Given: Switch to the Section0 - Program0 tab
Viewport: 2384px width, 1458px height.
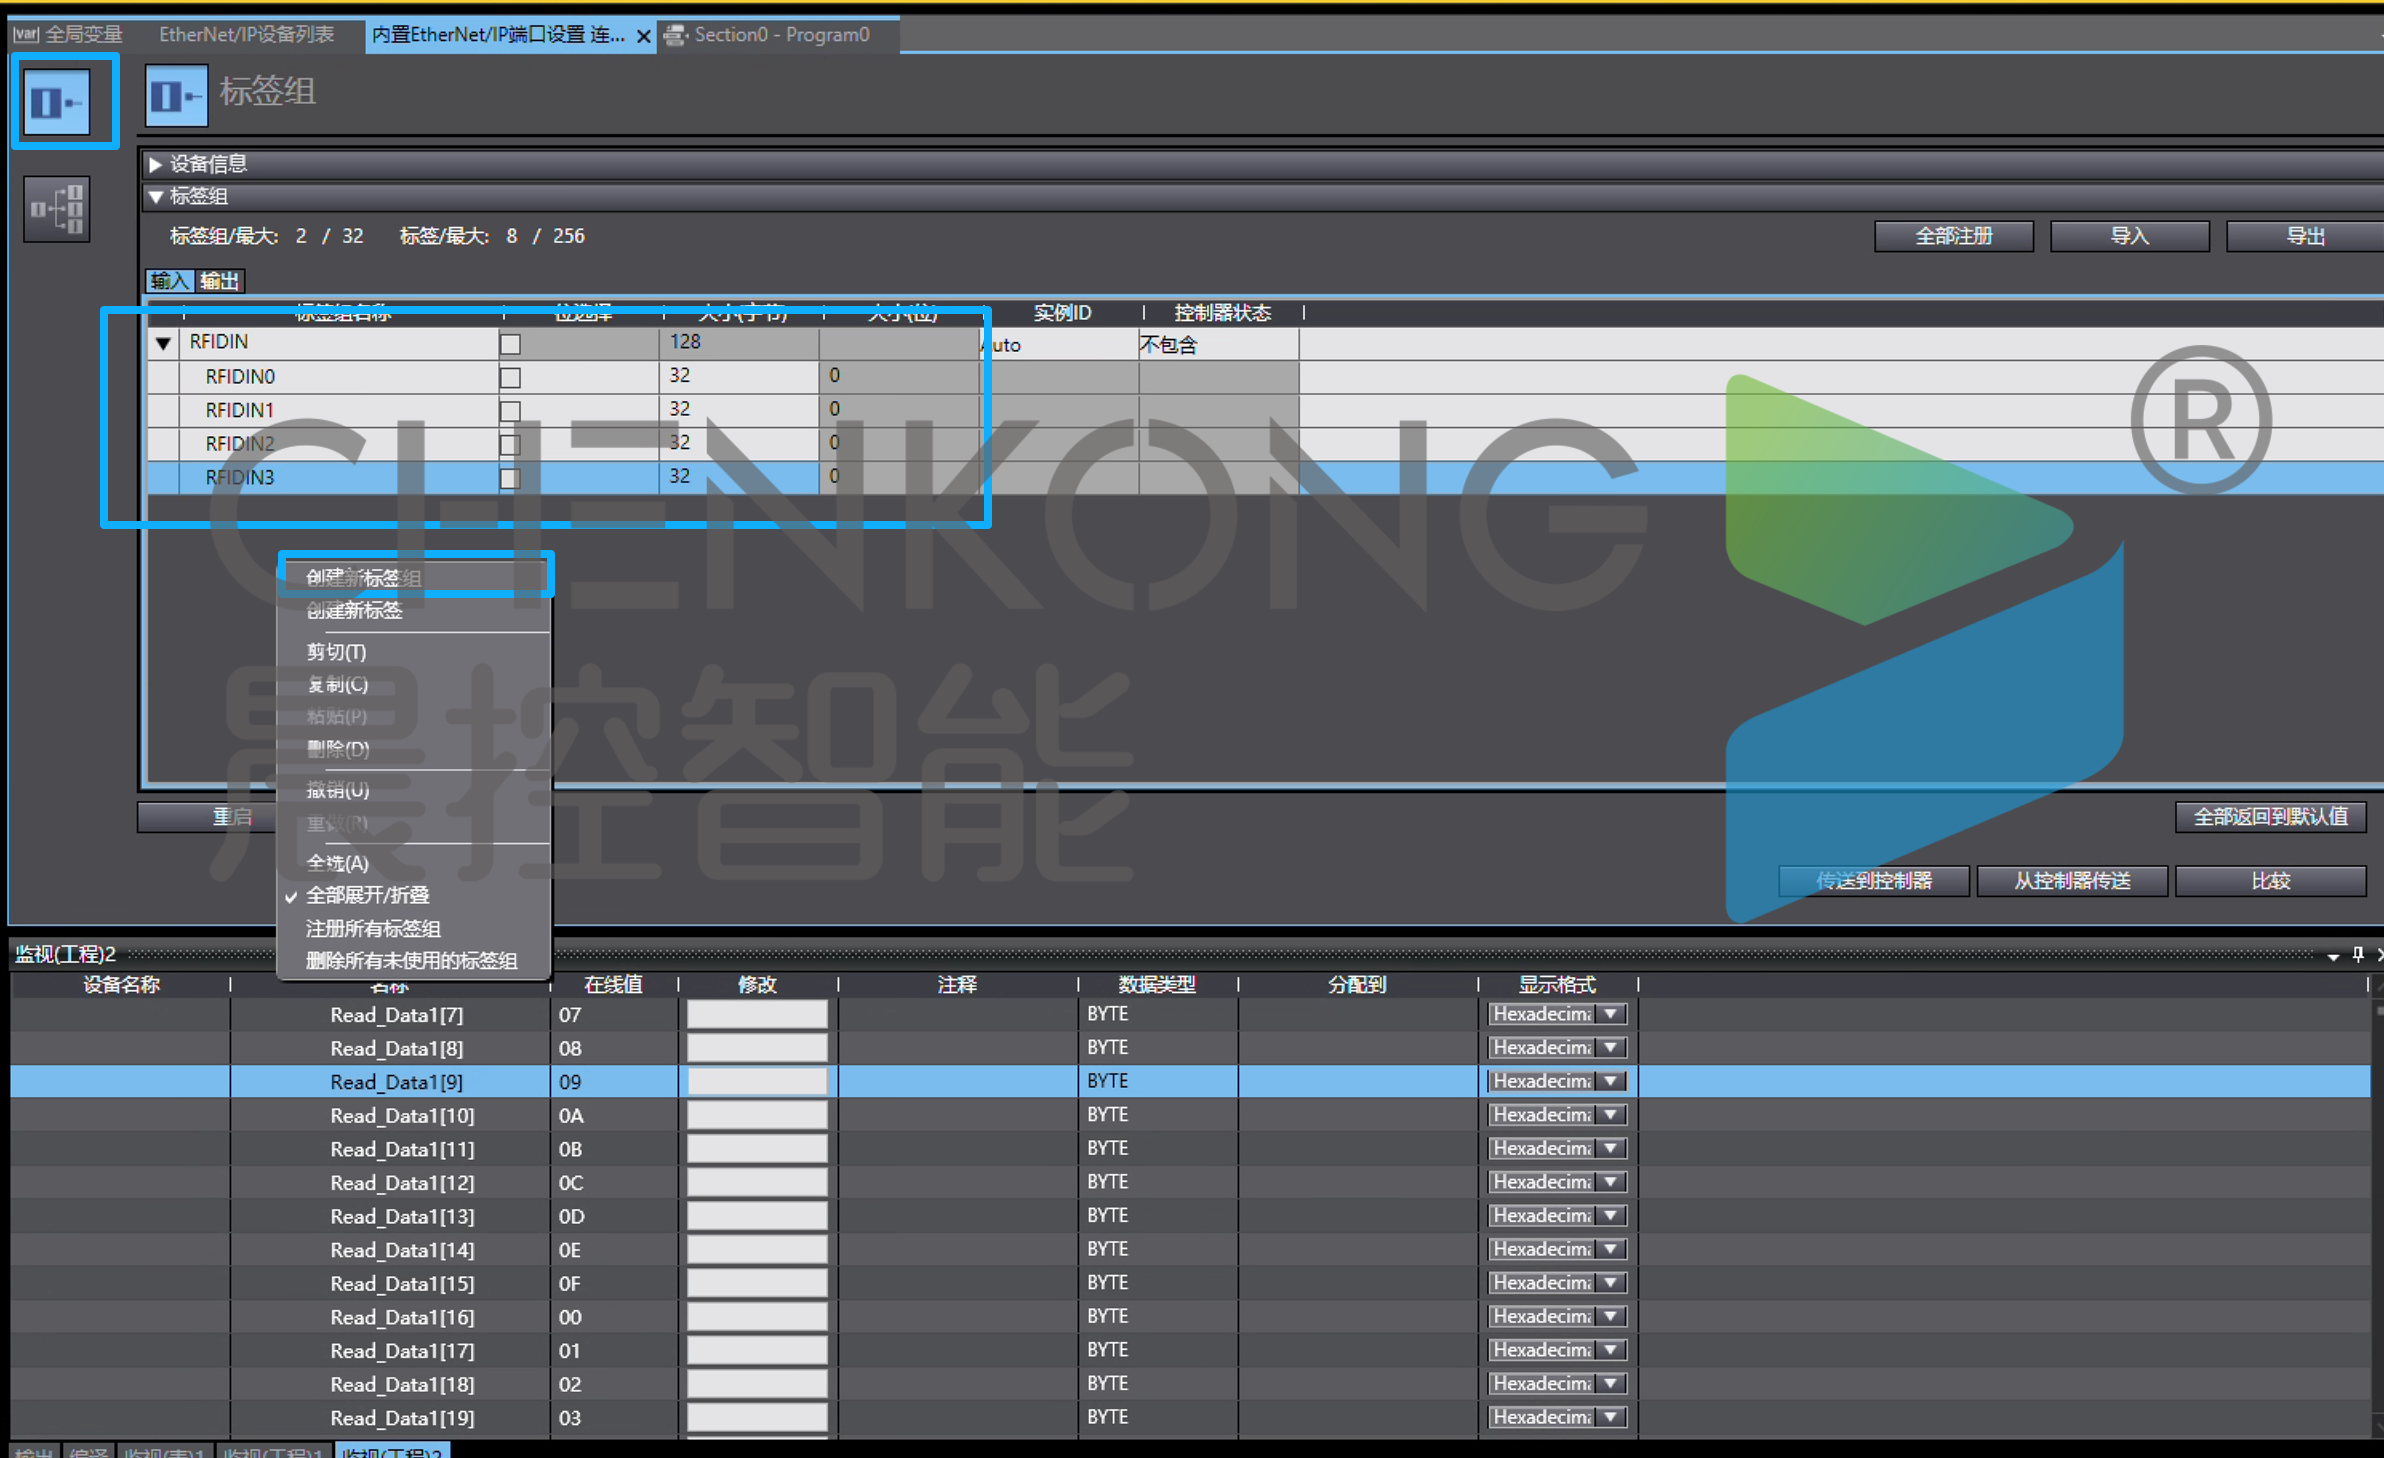Looking at the screenshot, I should 780,34.
